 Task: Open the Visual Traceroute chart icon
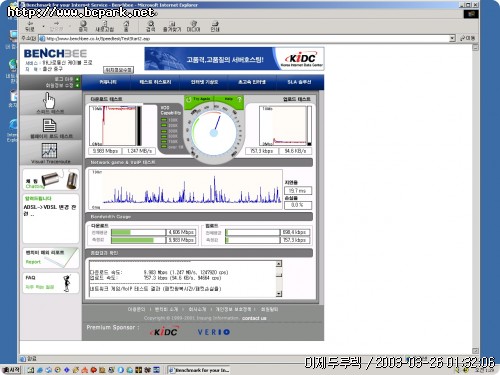[x=49, y=151]
